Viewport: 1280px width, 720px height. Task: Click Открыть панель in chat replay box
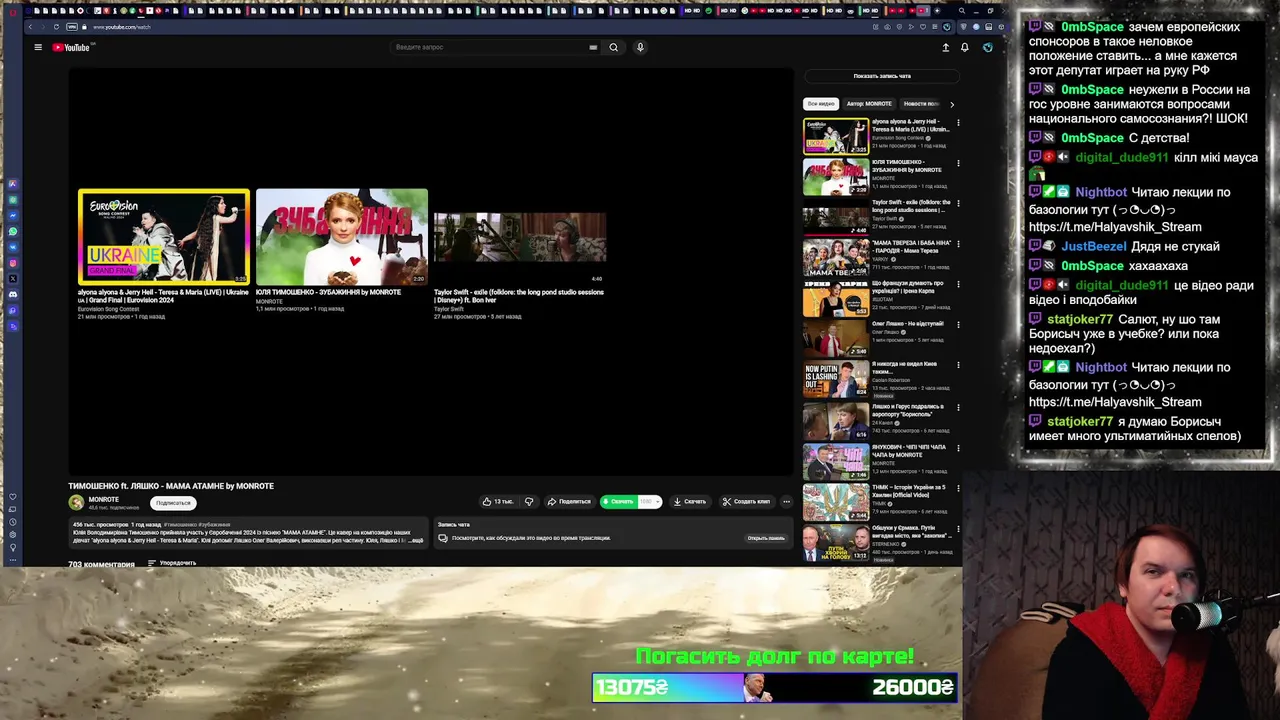pos(766,538)
